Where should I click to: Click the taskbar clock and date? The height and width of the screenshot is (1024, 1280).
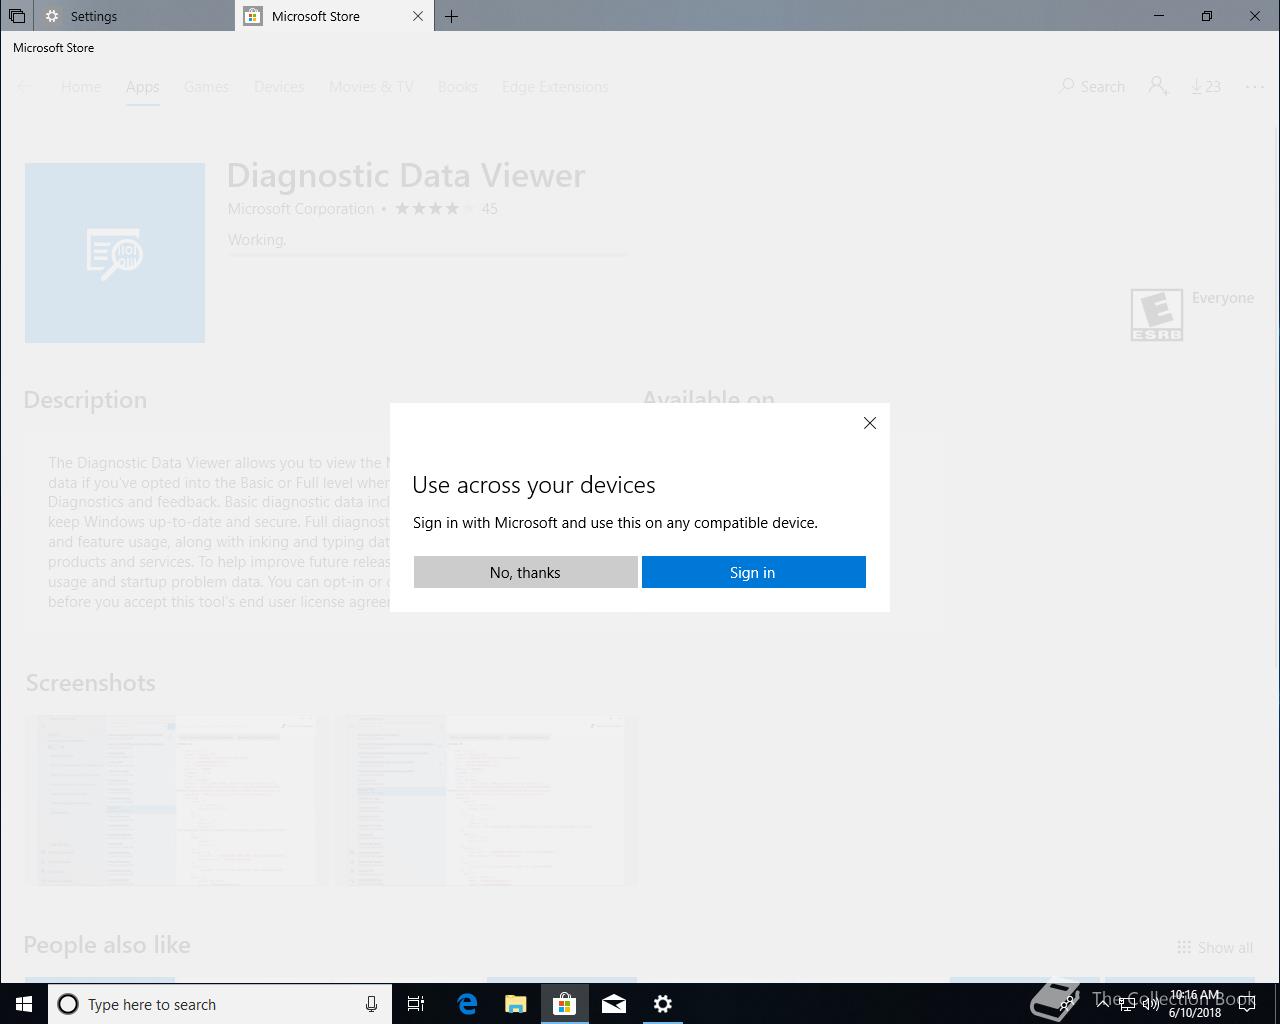(x=1195, y=1004)
